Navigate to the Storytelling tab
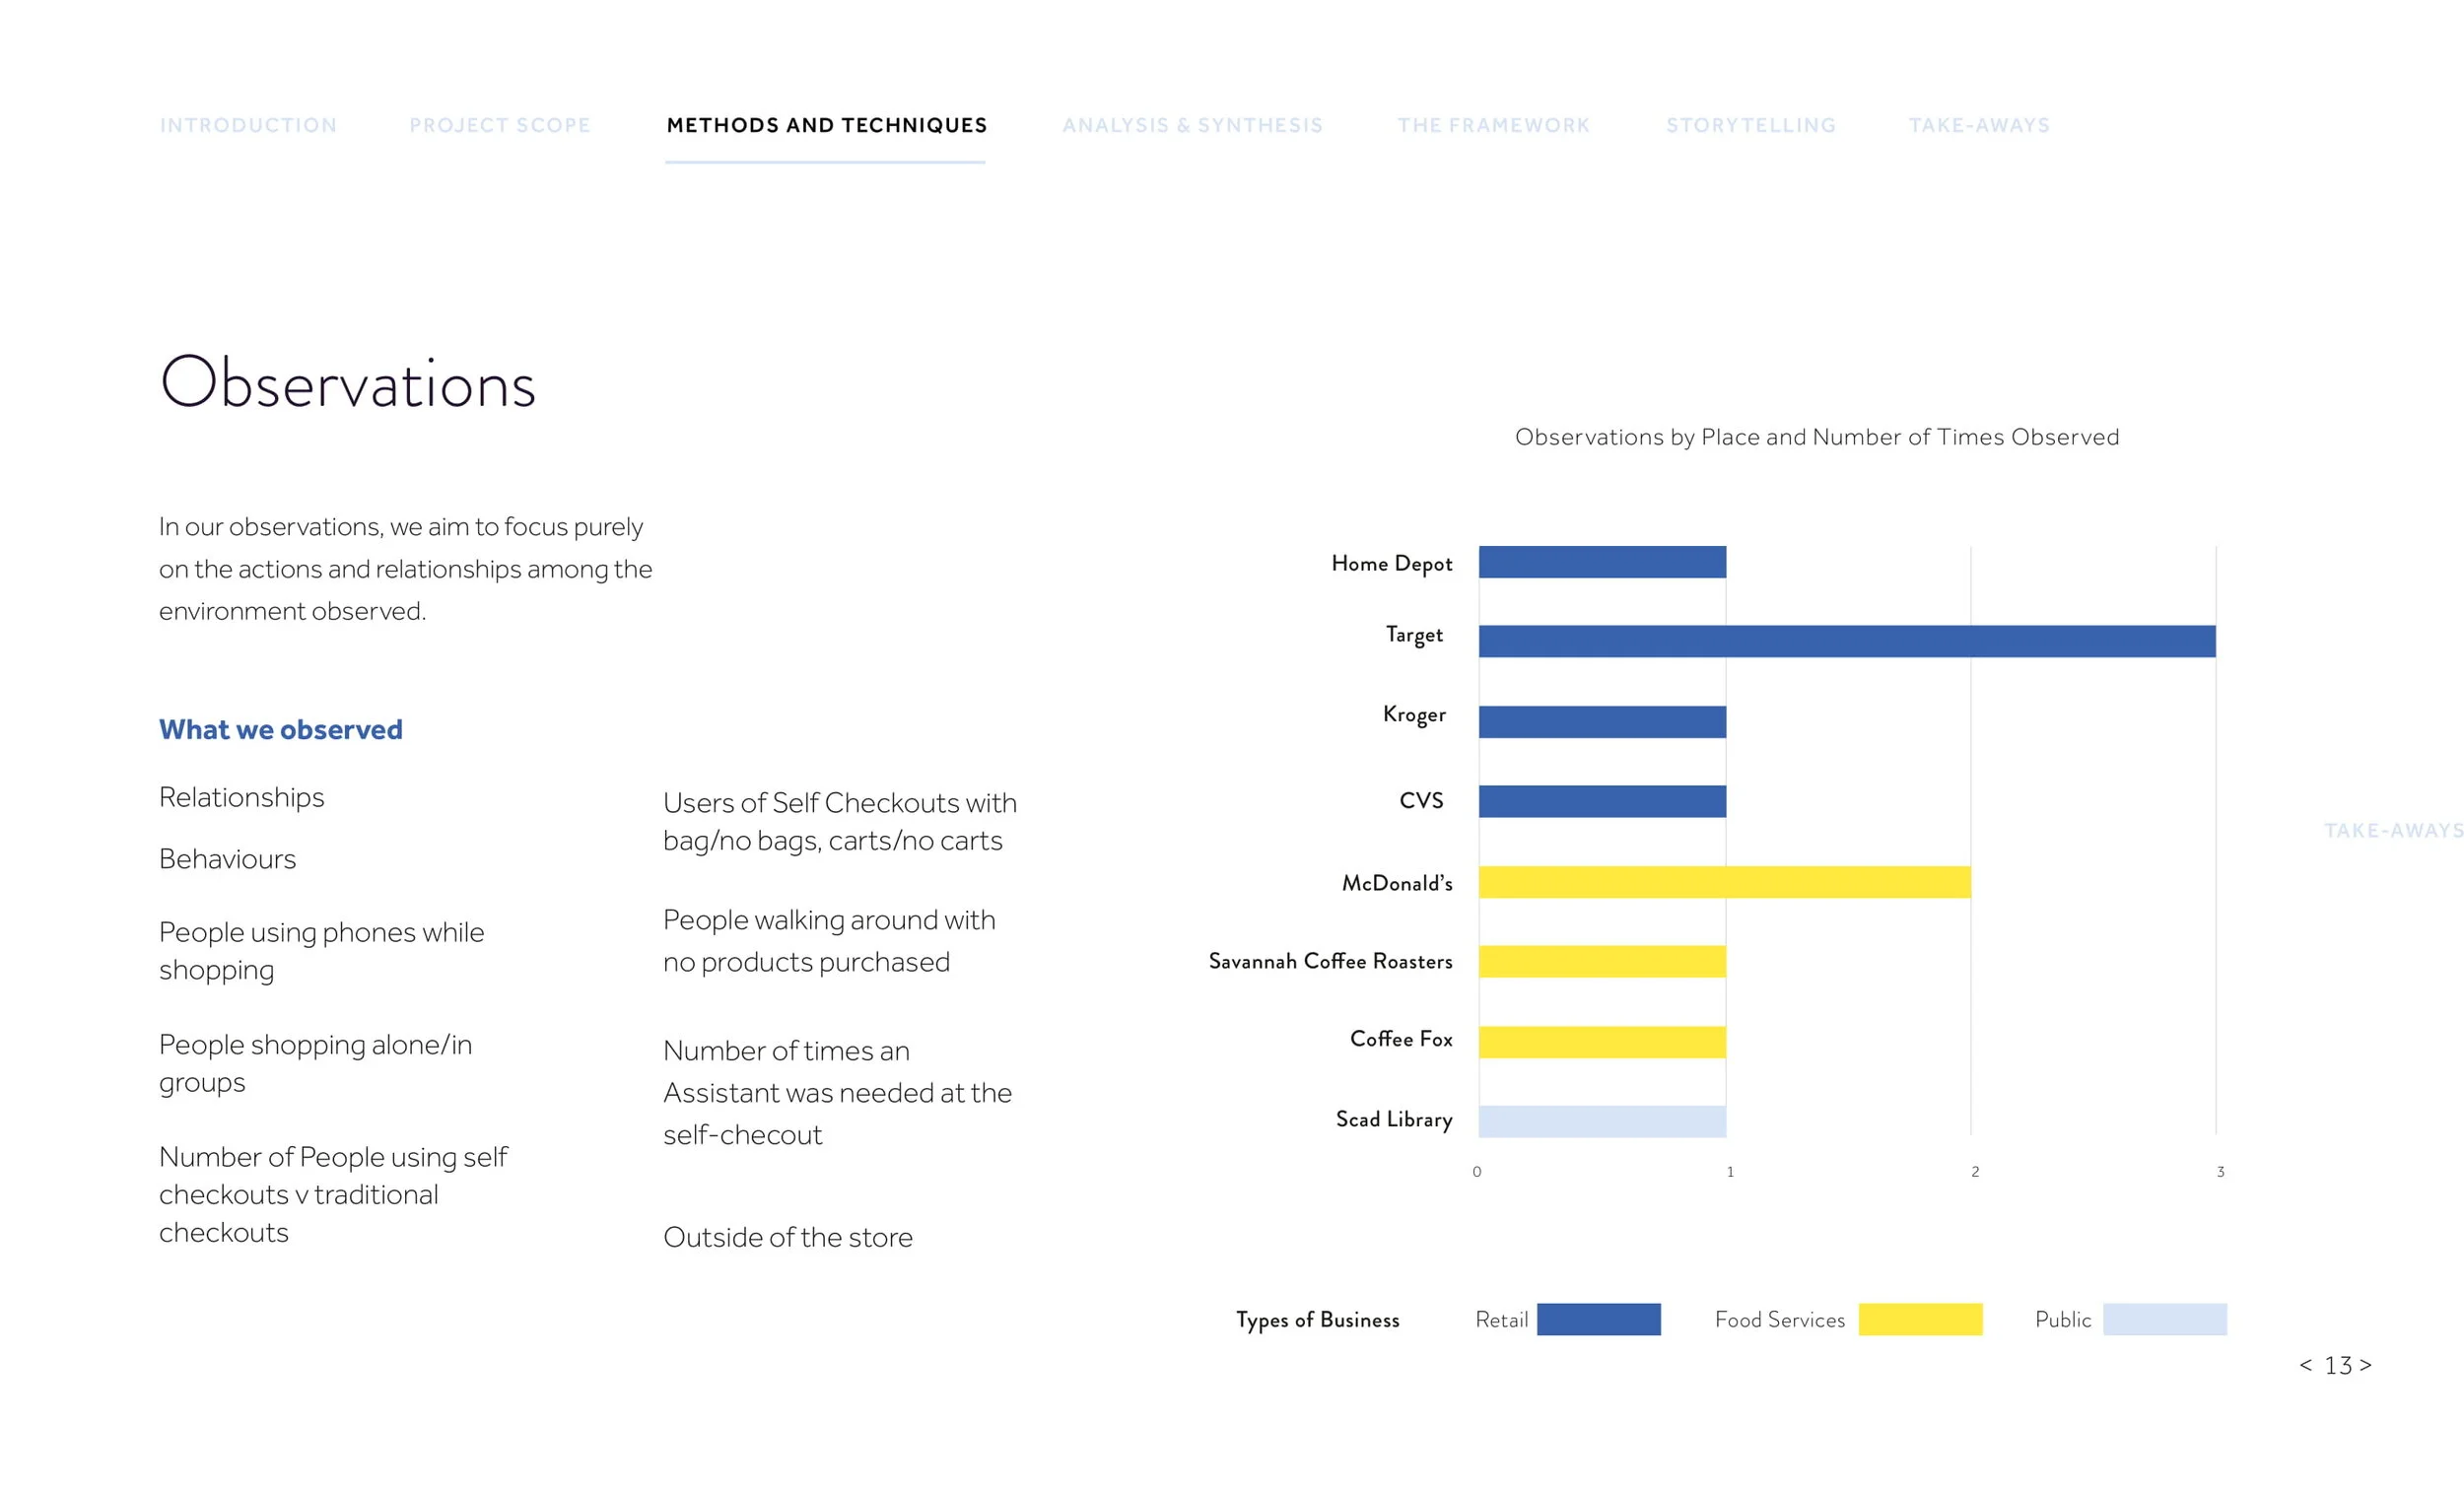The height and width of the screenshot is (1492, 2464). 1750,125
